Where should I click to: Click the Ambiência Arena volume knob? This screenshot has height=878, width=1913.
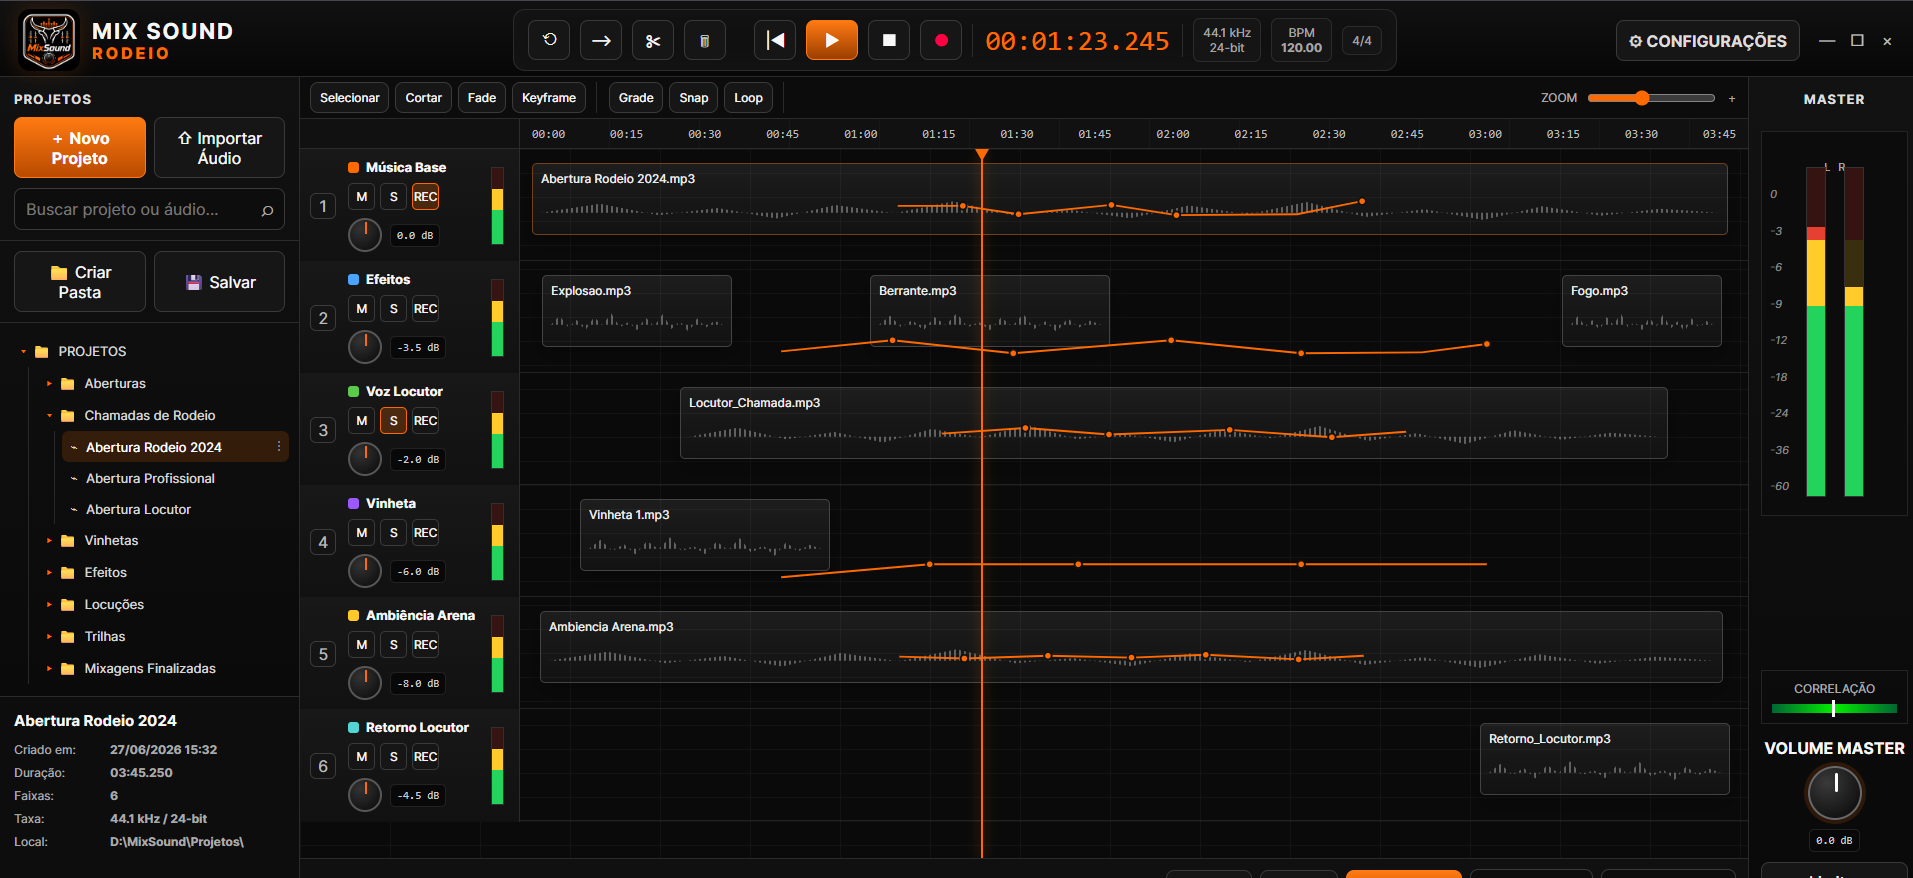click(365, 683)
